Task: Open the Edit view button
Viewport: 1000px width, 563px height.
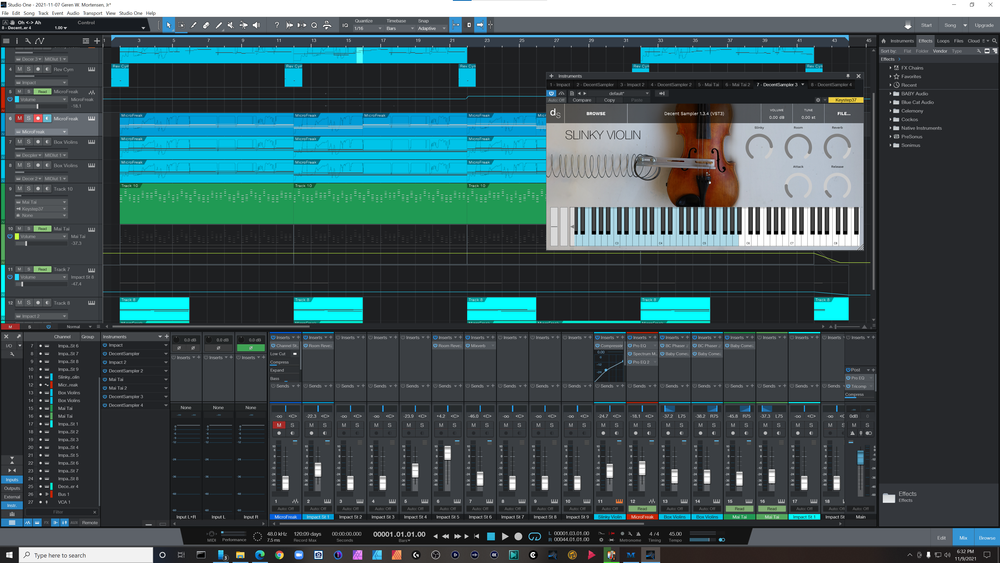Action: [x=941, y=537]
